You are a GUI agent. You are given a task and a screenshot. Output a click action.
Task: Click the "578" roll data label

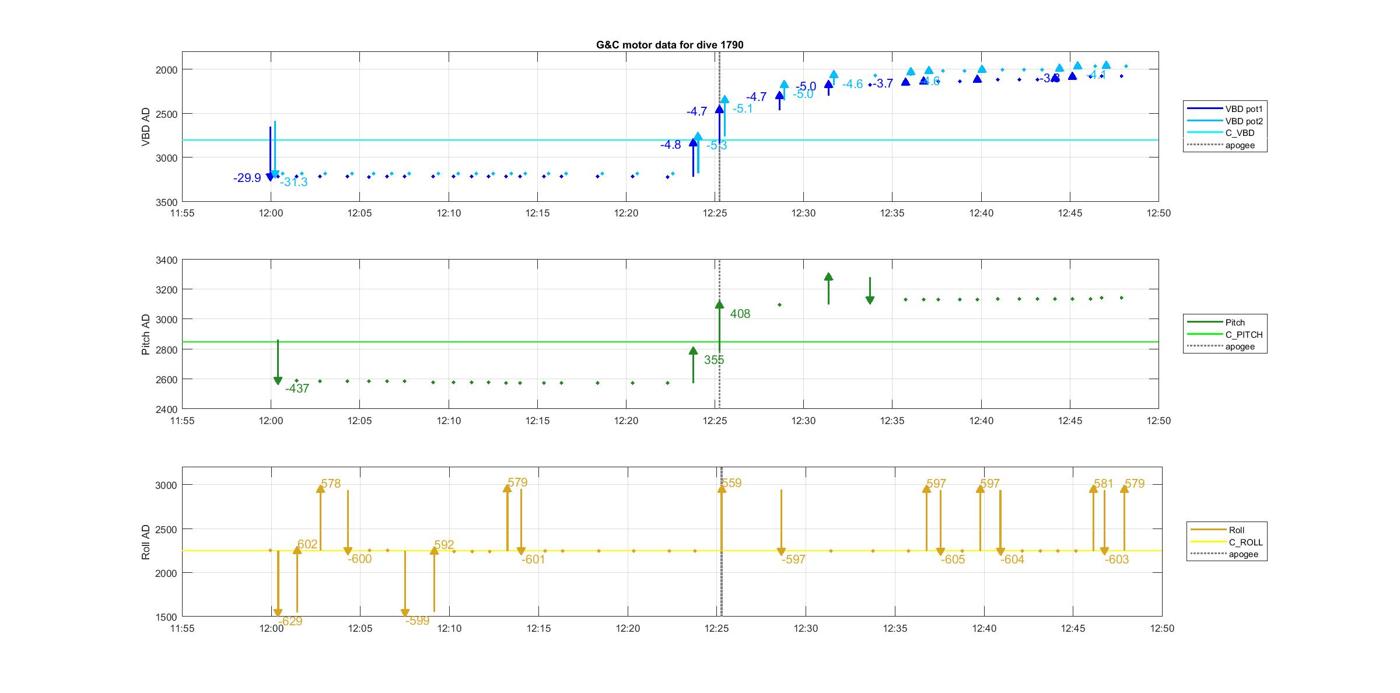click(331, 484)
